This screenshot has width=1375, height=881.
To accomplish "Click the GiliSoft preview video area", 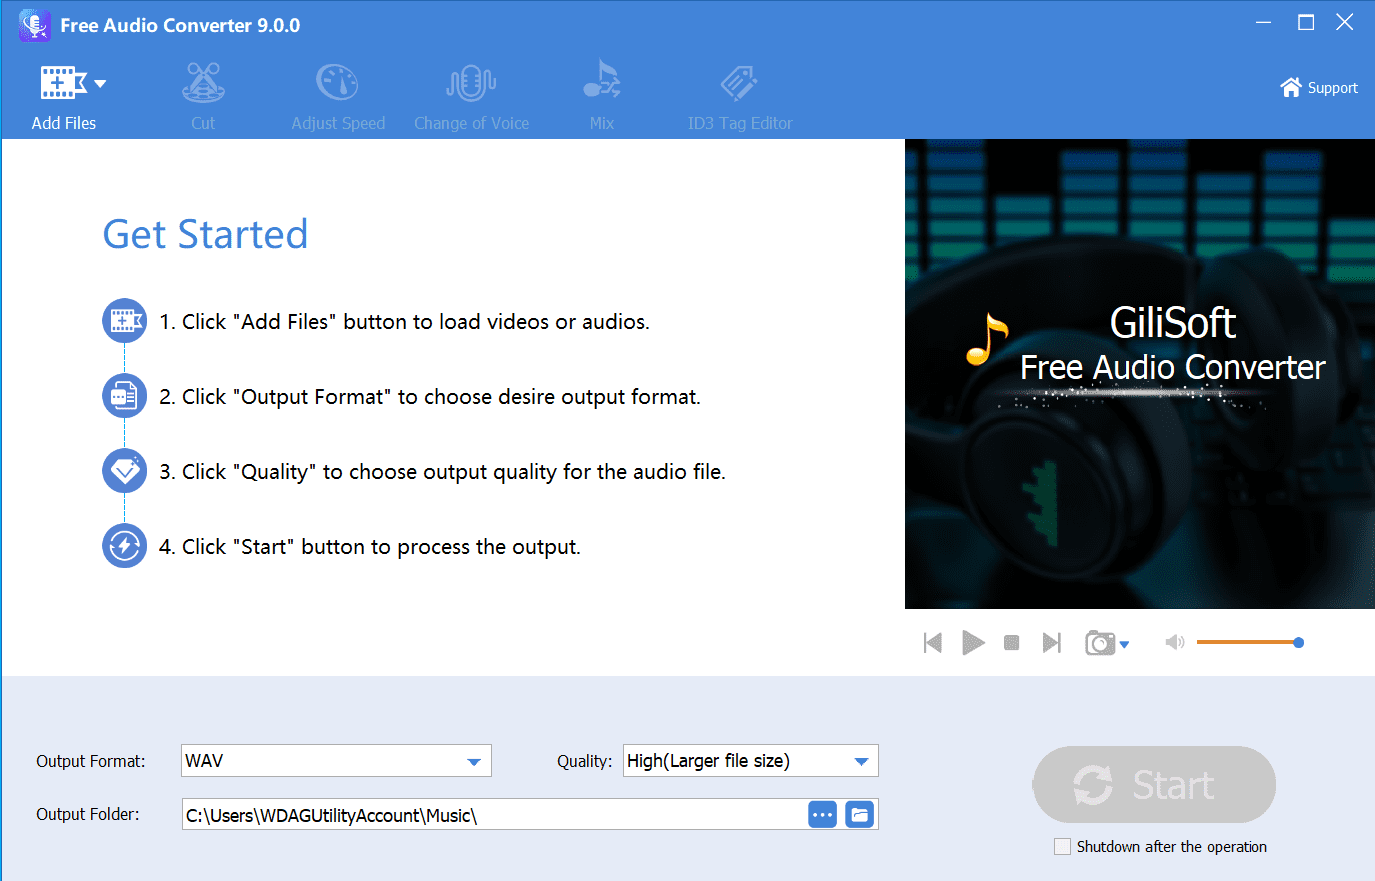I will coord(1140,374).
